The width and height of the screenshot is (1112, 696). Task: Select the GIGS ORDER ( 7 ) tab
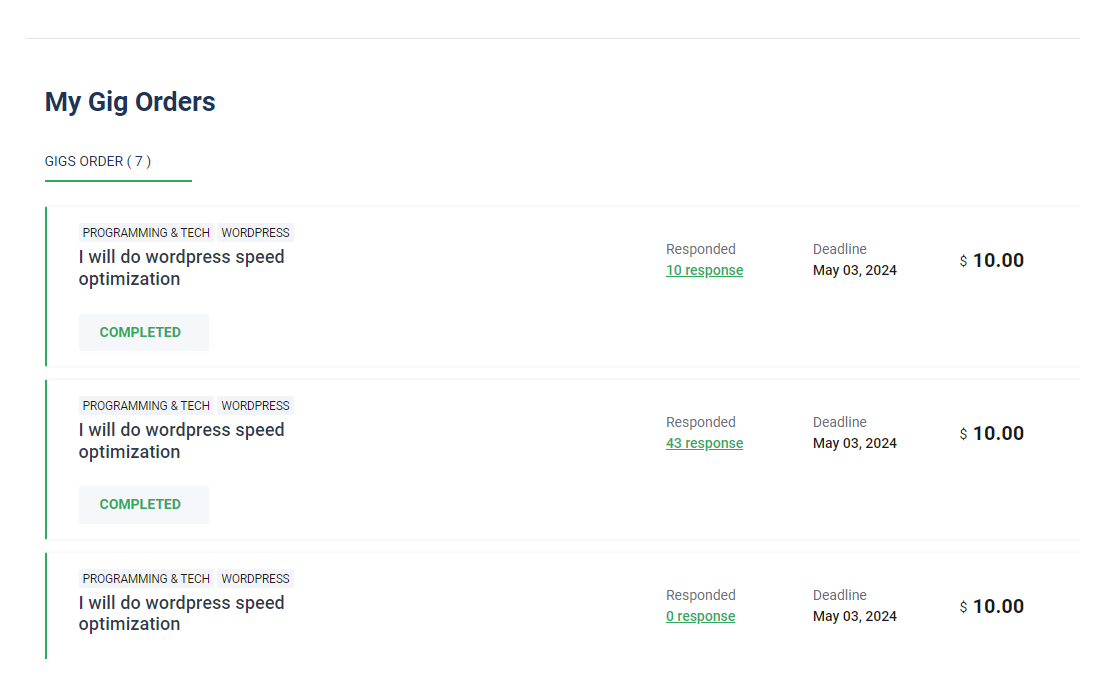98,161
